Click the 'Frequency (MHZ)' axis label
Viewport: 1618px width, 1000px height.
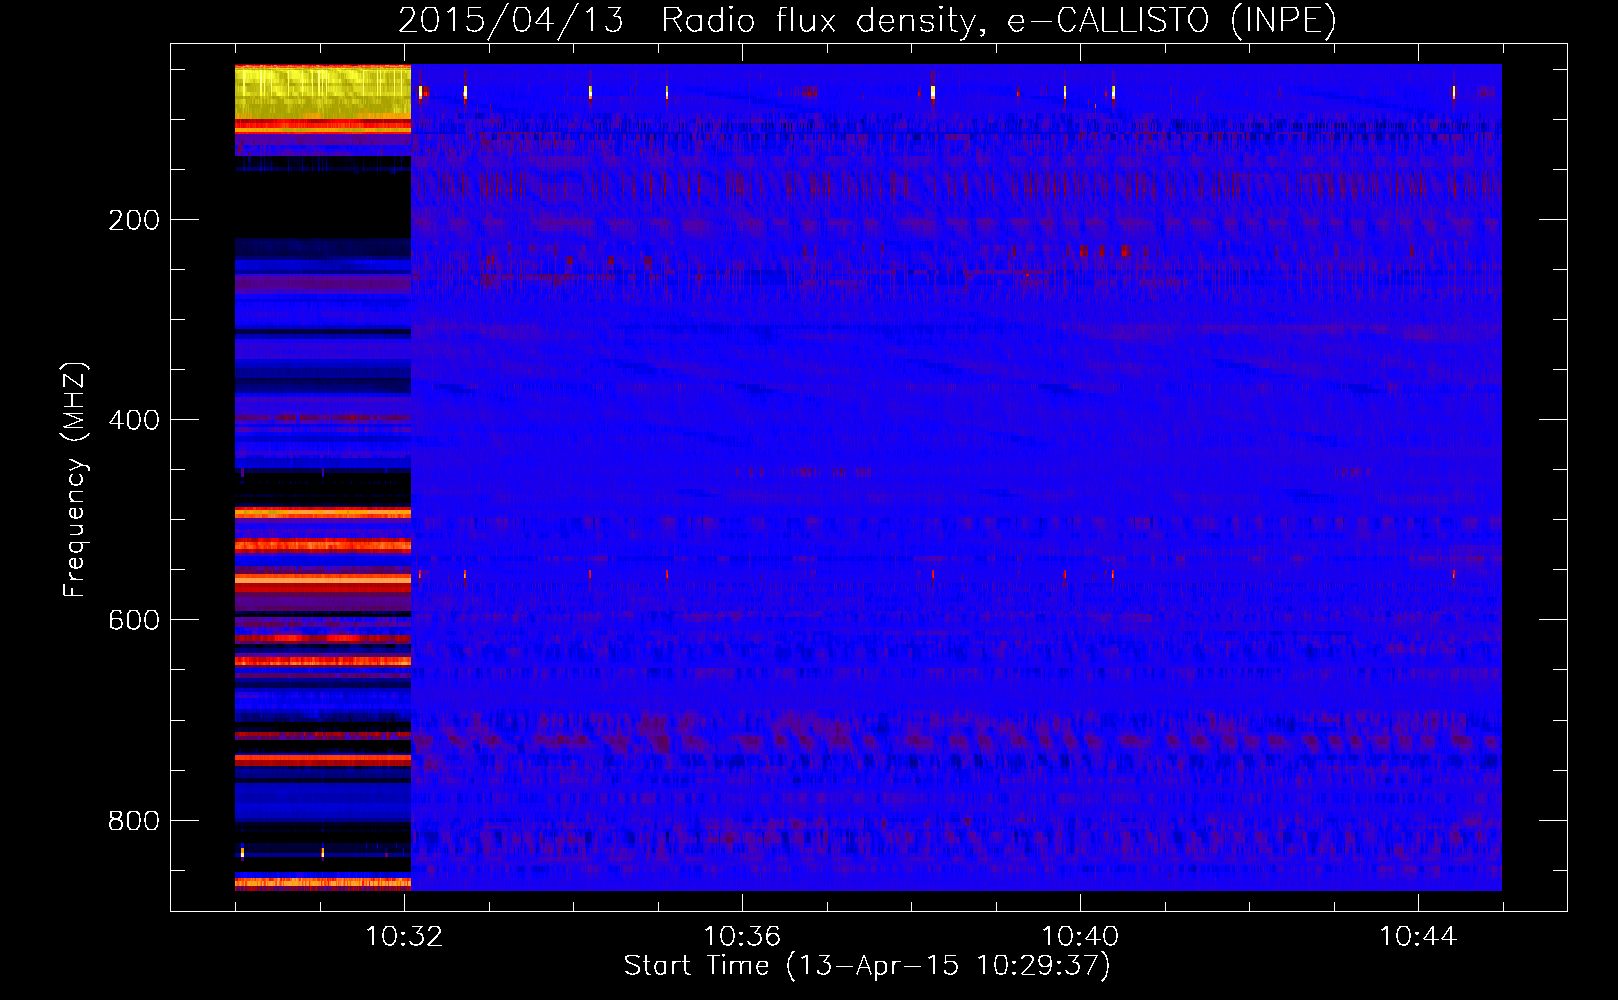click(x=75, y=480)
